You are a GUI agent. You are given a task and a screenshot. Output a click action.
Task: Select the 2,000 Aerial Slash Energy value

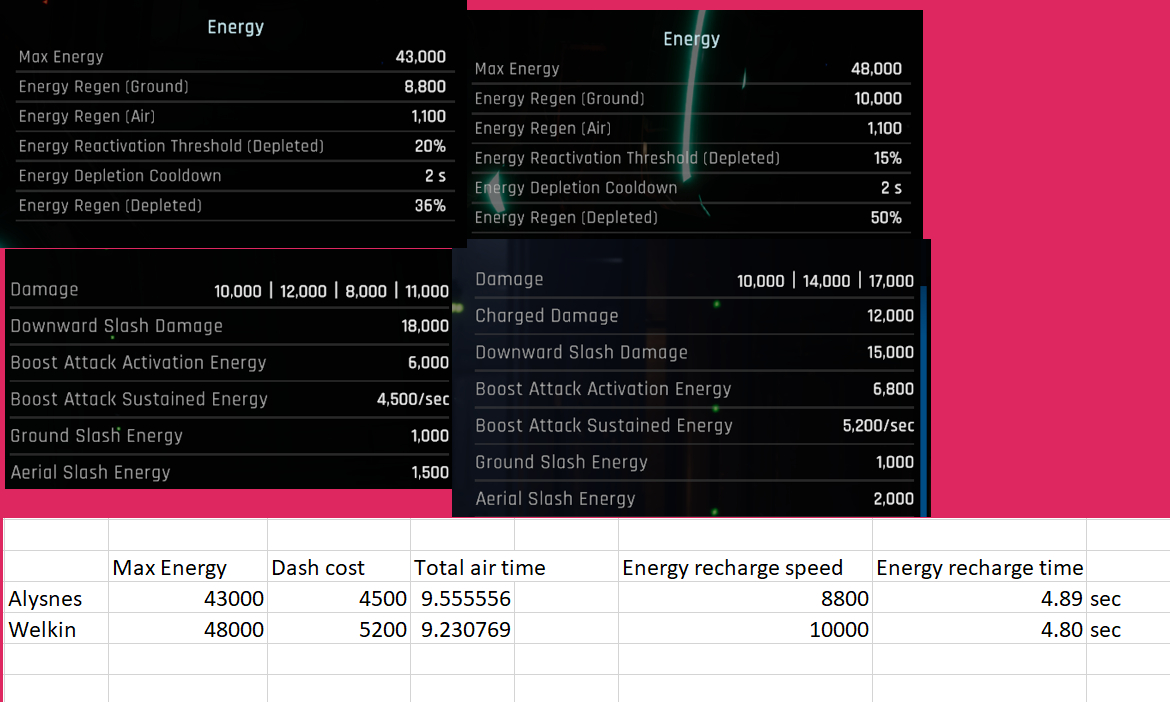[x=893, y=498]
